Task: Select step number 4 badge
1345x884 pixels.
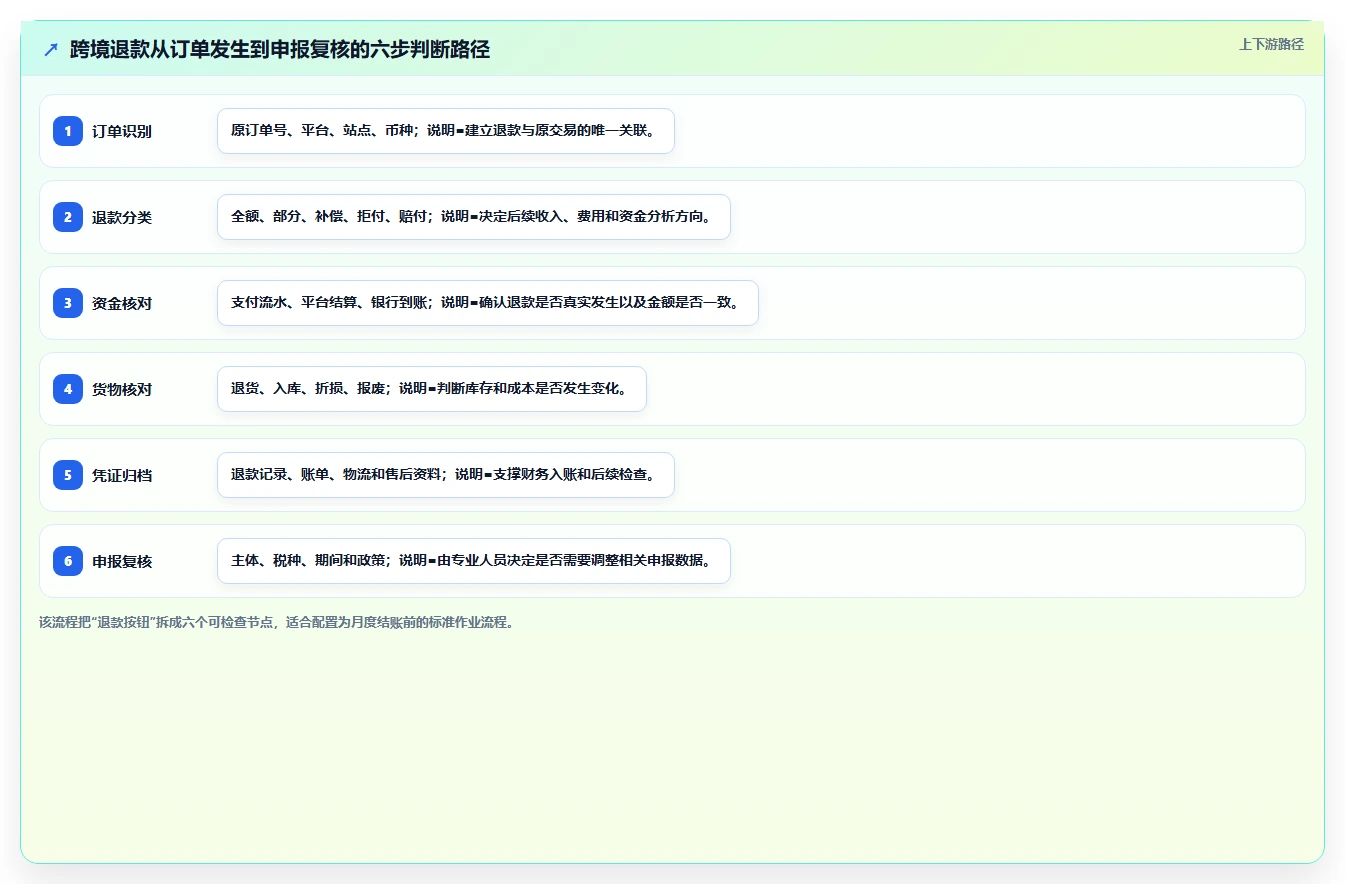Action: (x=68, y=389)
